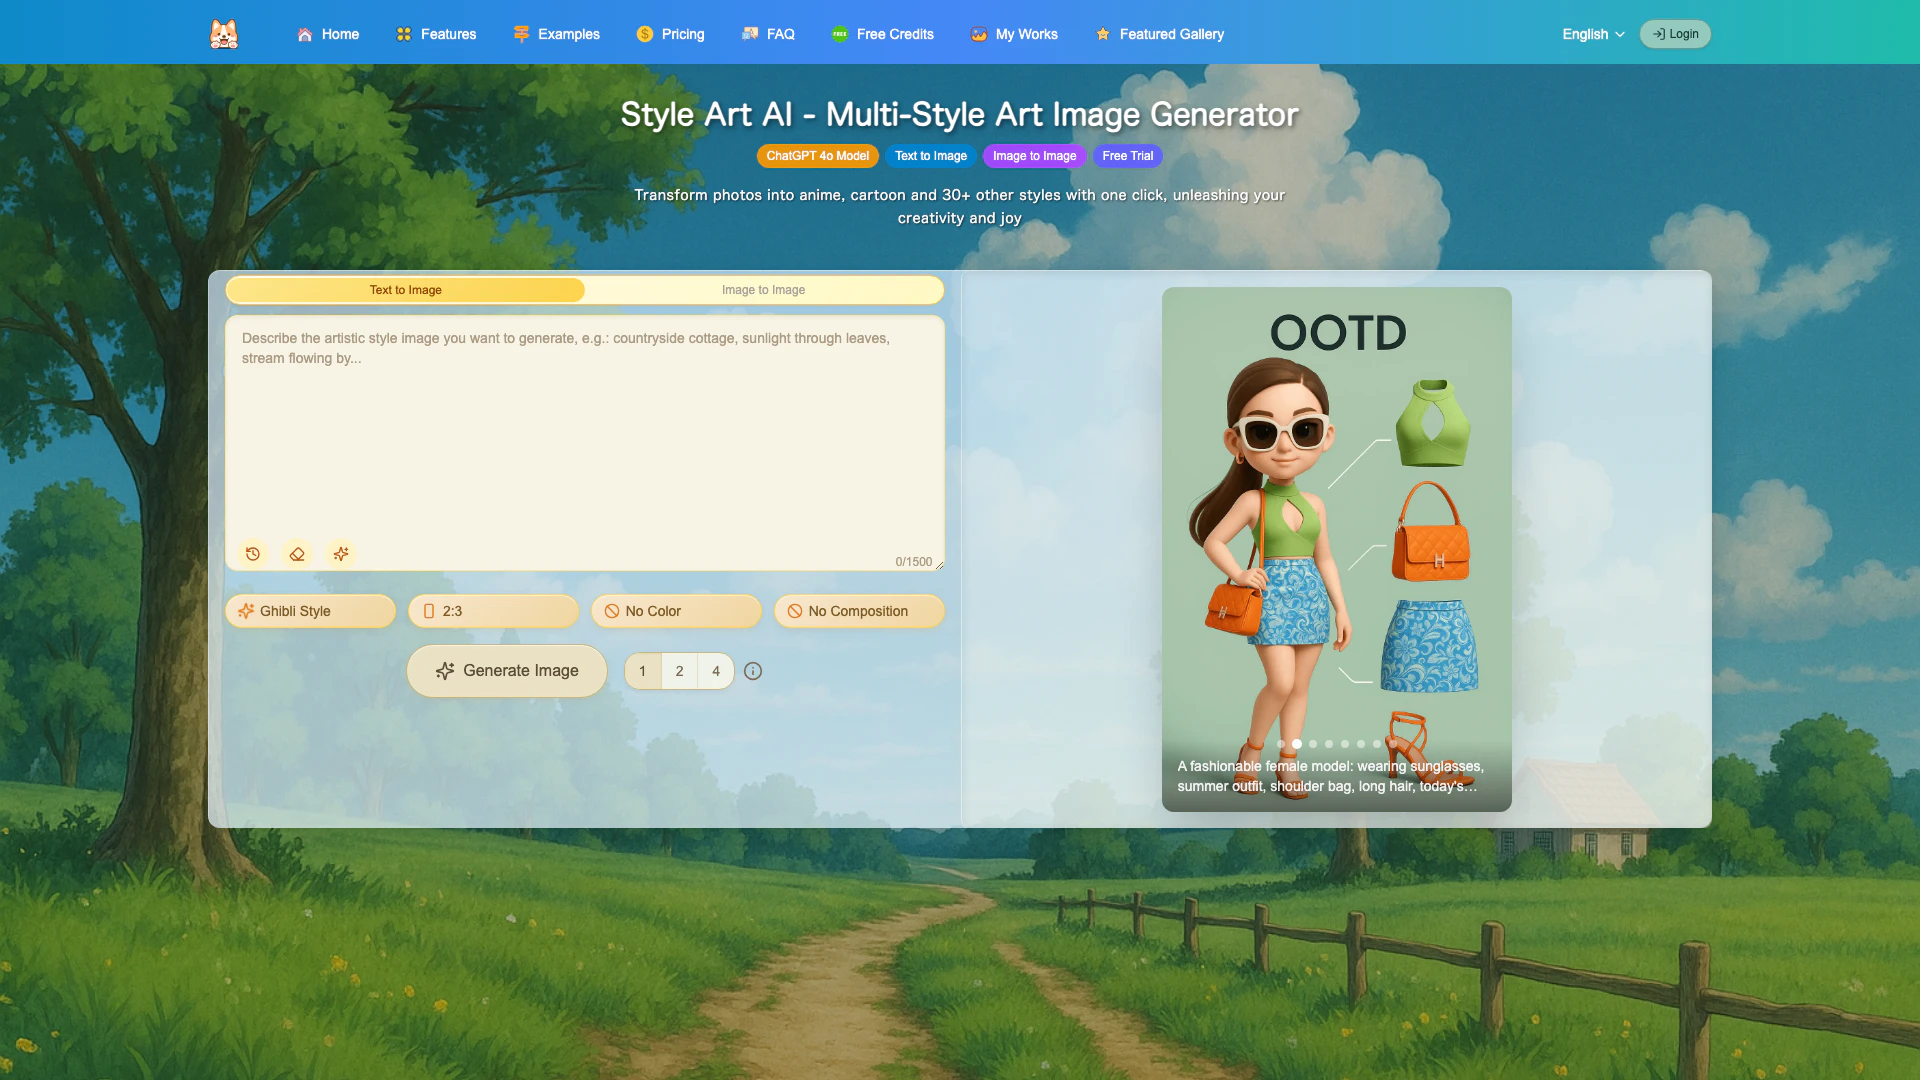Open the Free Credits menu item
This screenshot has height=1080, width=1920.
pos(883,34)
